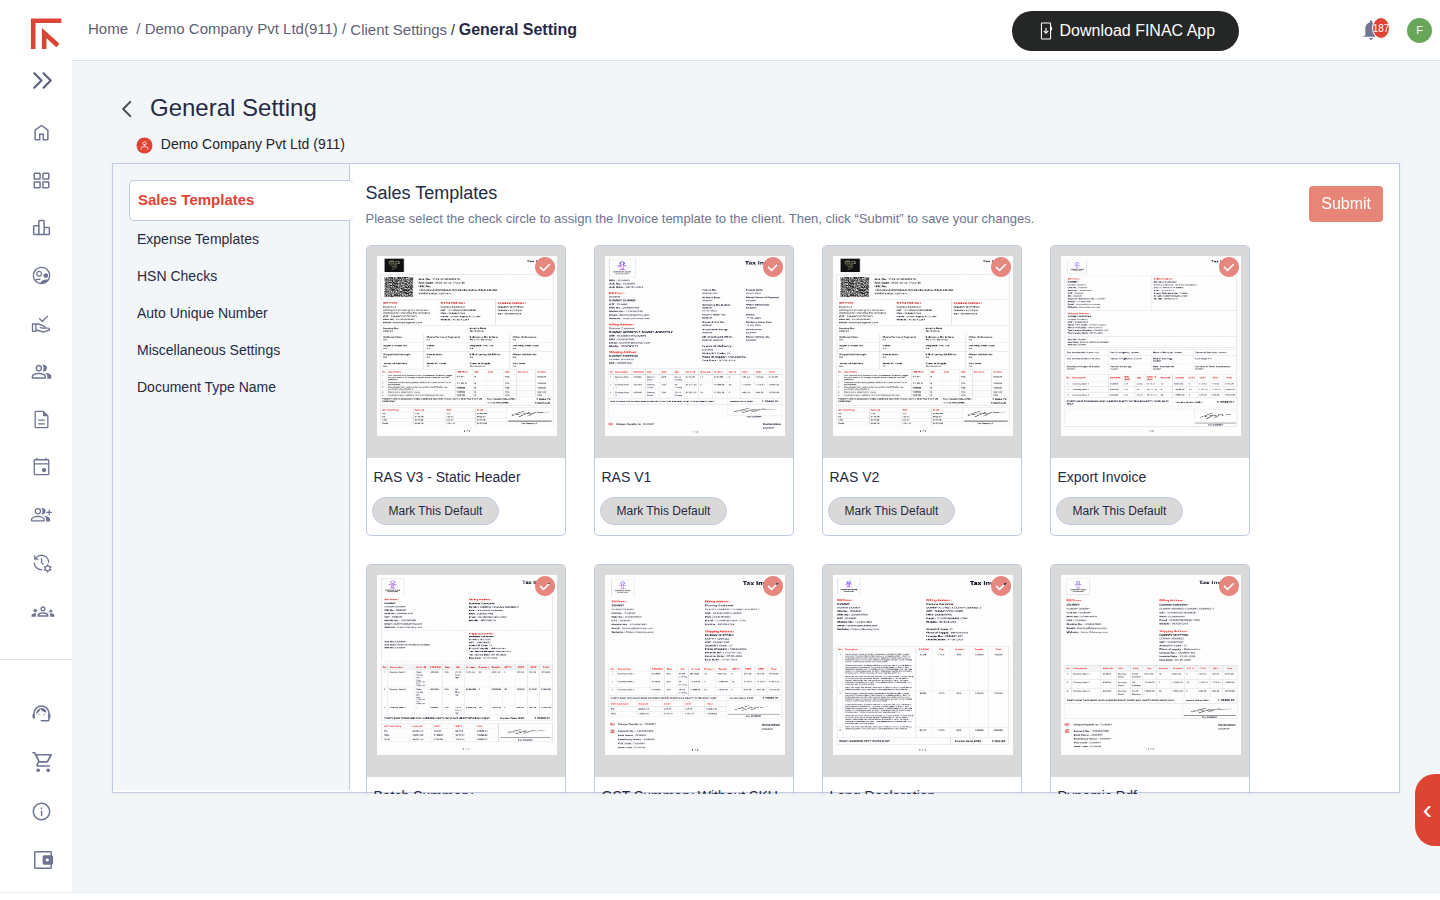Image resolution: width=1440 pixels, height=900 pixels.
Task: Open the green F user avatar
Action: pos(1419,30)
